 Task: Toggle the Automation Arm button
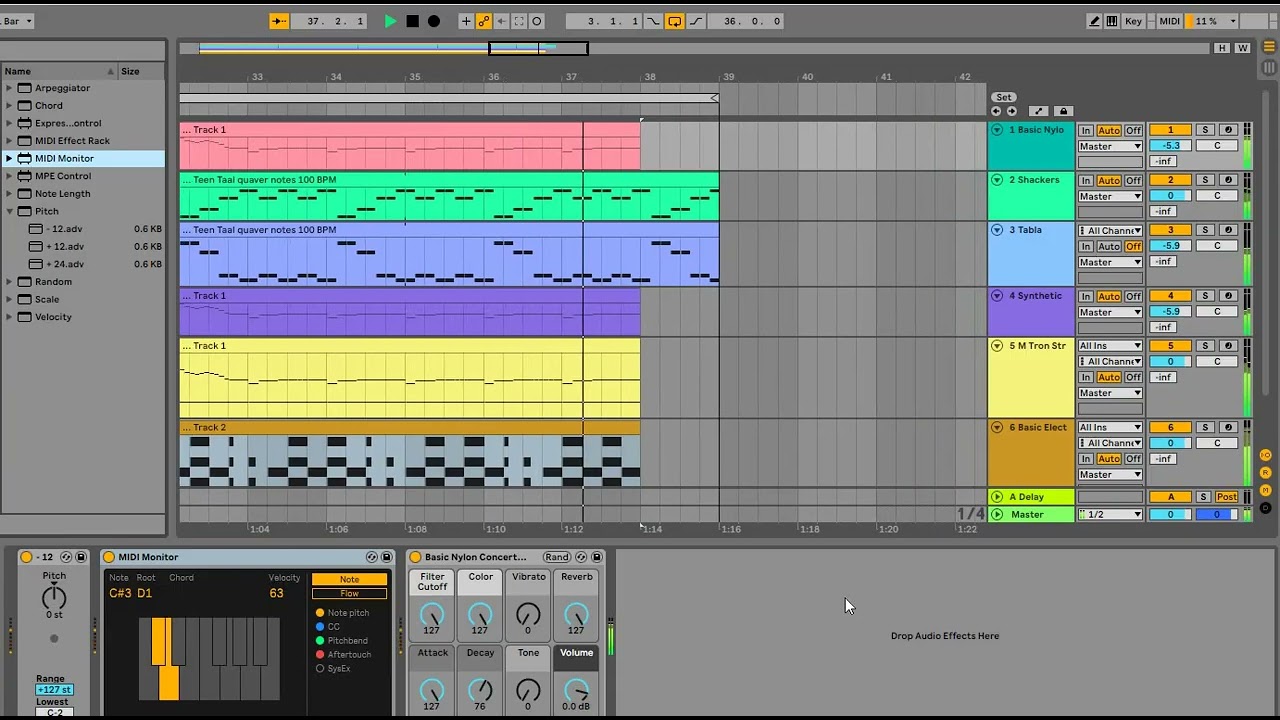(x=483, y=21)
